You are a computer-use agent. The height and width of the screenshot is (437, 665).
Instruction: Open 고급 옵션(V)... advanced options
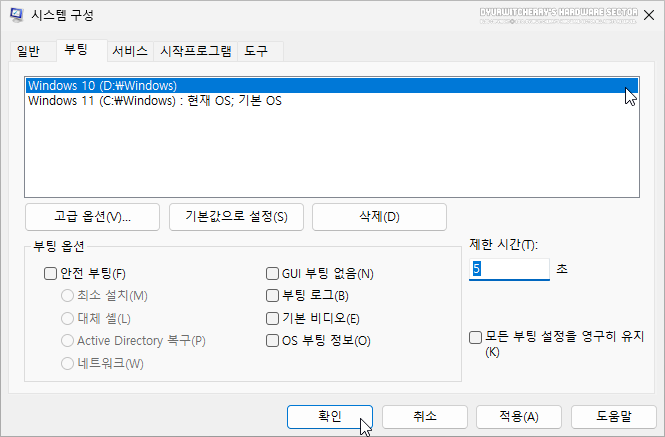tap(92, 217)
